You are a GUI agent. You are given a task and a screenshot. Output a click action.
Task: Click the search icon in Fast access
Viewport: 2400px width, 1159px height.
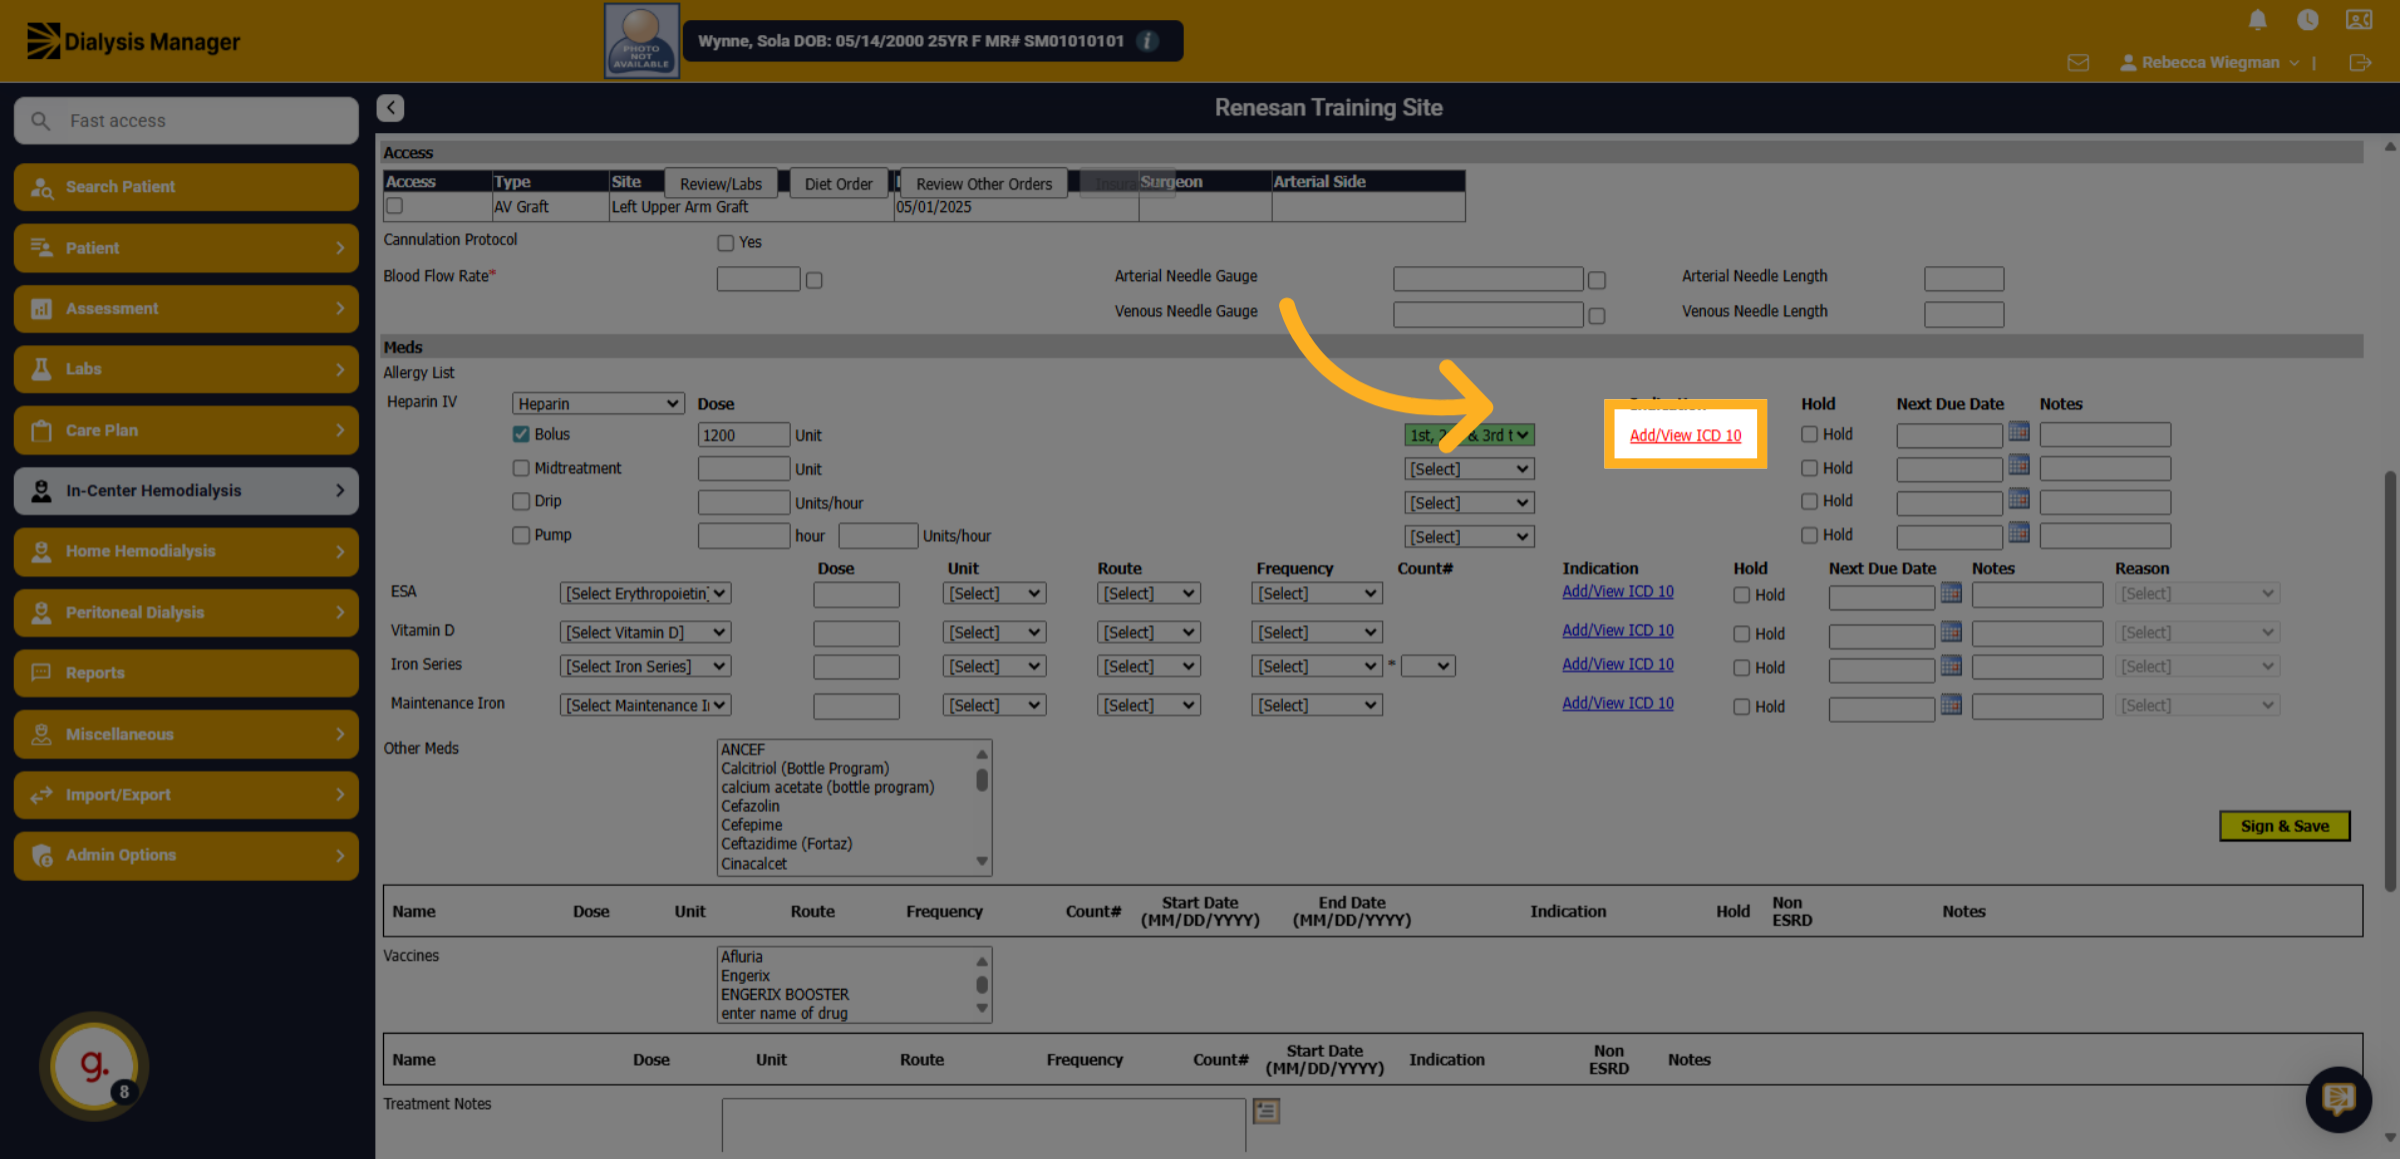(40, 121)
